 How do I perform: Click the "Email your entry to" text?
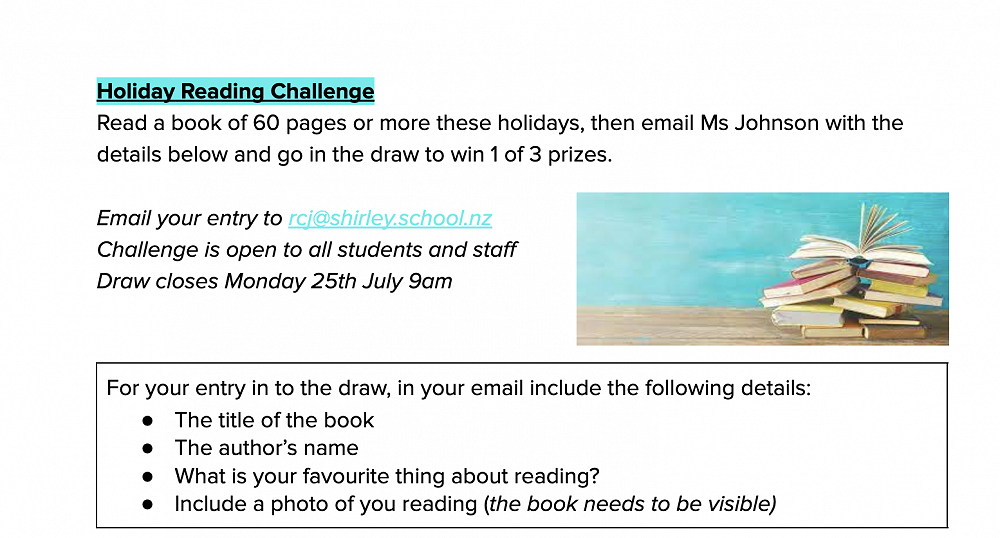190,218
